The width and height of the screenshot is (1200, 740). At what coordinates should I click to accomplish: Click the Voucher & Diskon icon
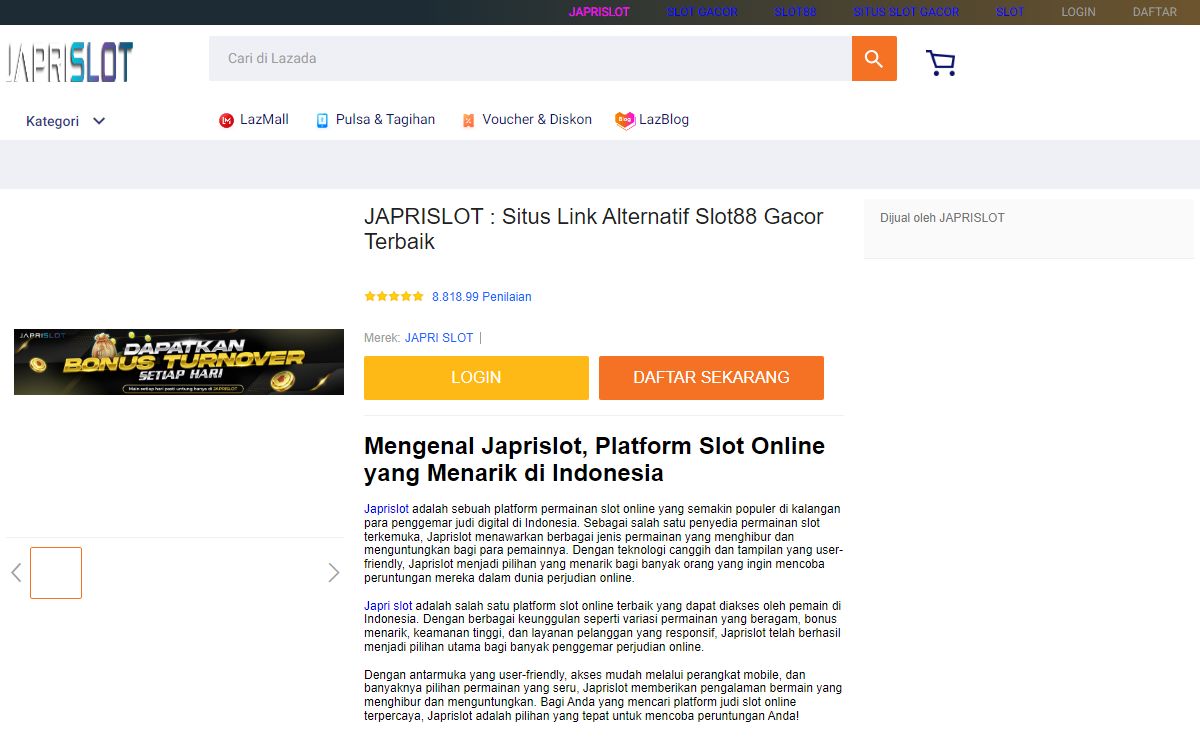click(x=468, y=120)
